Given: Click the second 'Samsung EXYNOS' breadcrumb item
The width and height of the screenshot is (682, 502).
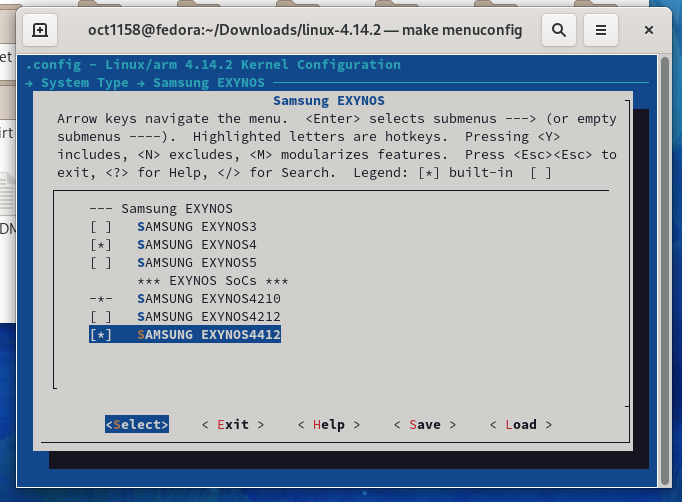Looking at the screenshot, I should tap(209, 83).
